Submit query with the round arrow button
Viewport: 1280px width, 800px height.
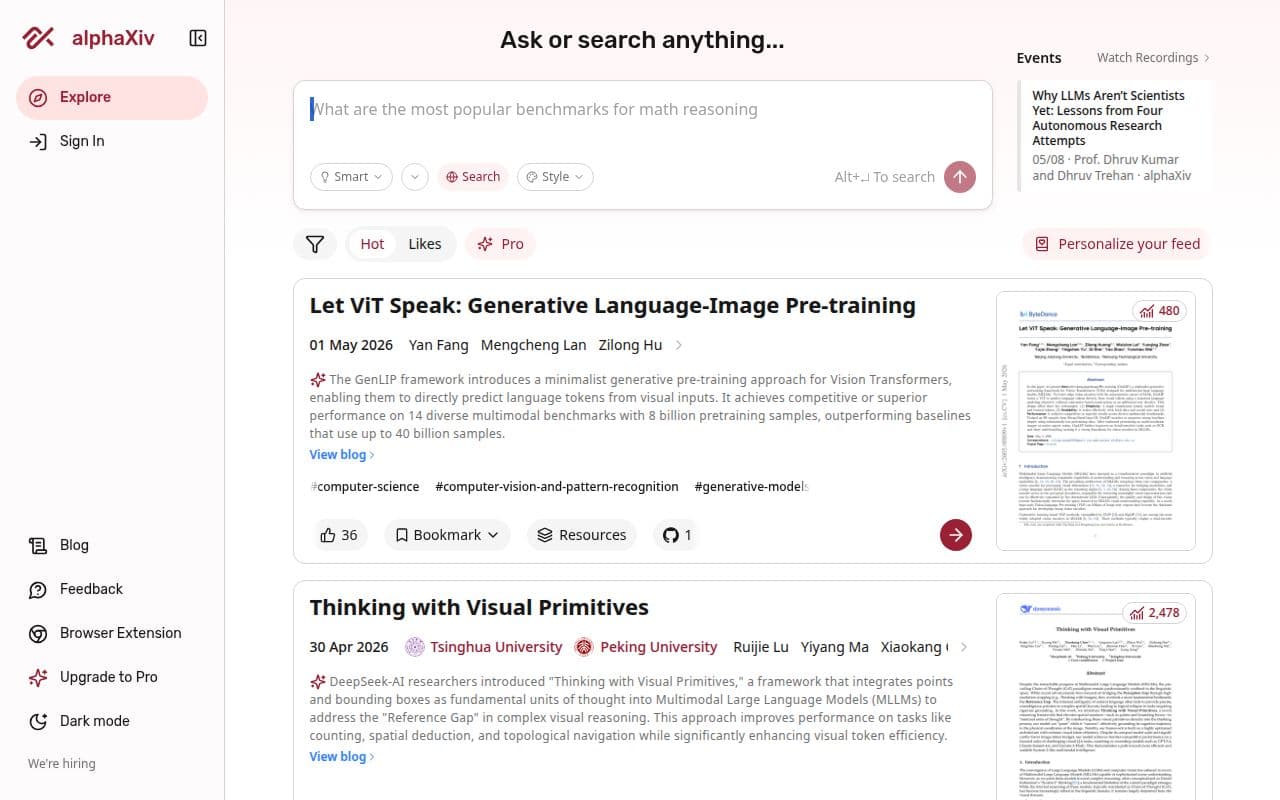[960, 177]
